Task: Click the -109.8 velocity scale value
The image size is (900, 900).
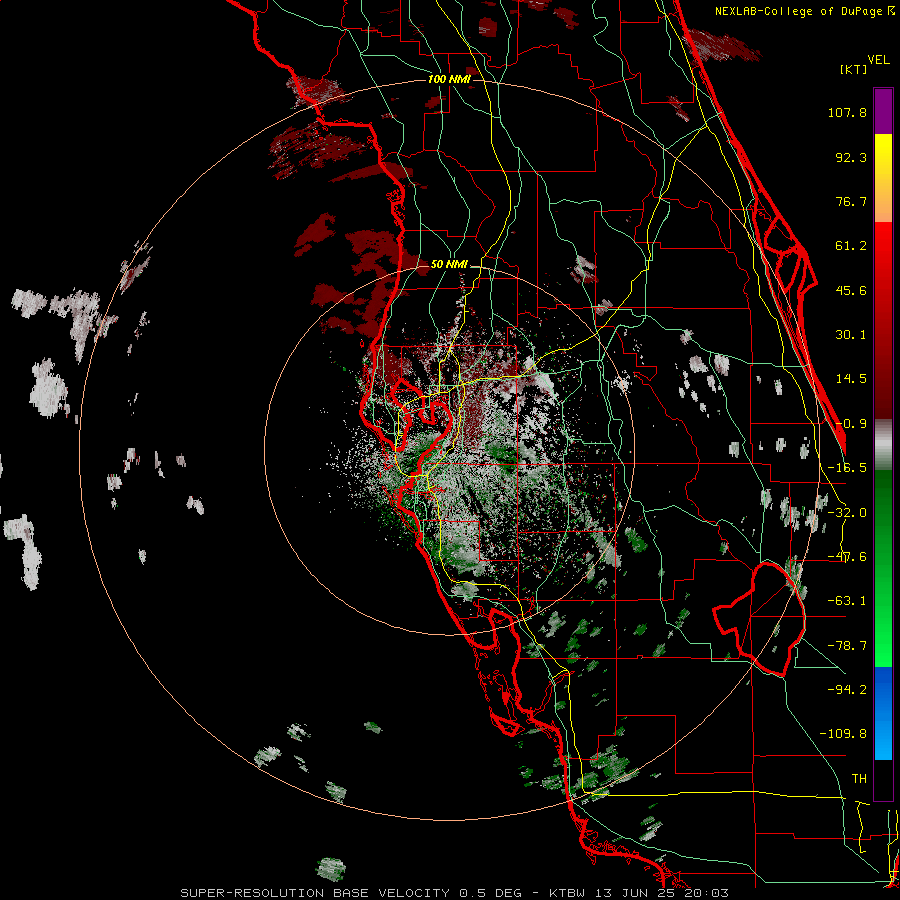Action: tap(843, 734)
